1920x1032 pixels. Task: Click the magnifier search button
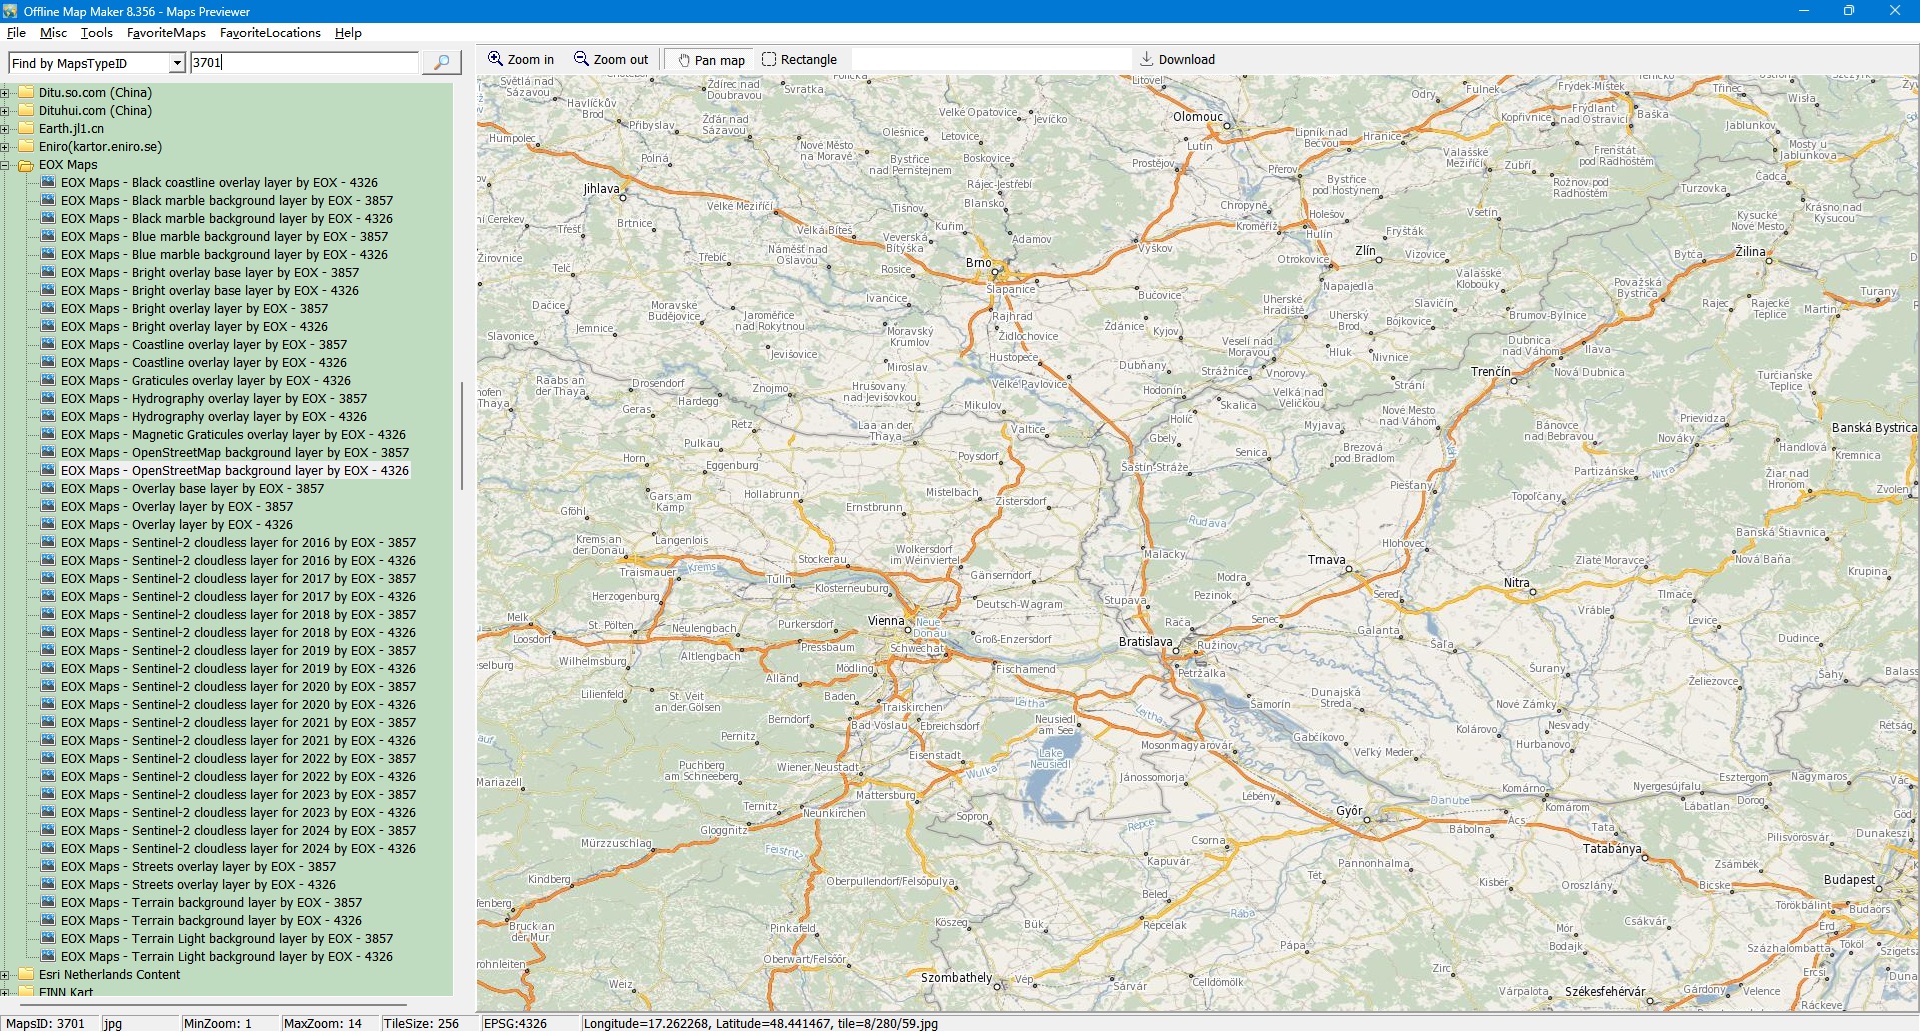[x=441, y=63]
